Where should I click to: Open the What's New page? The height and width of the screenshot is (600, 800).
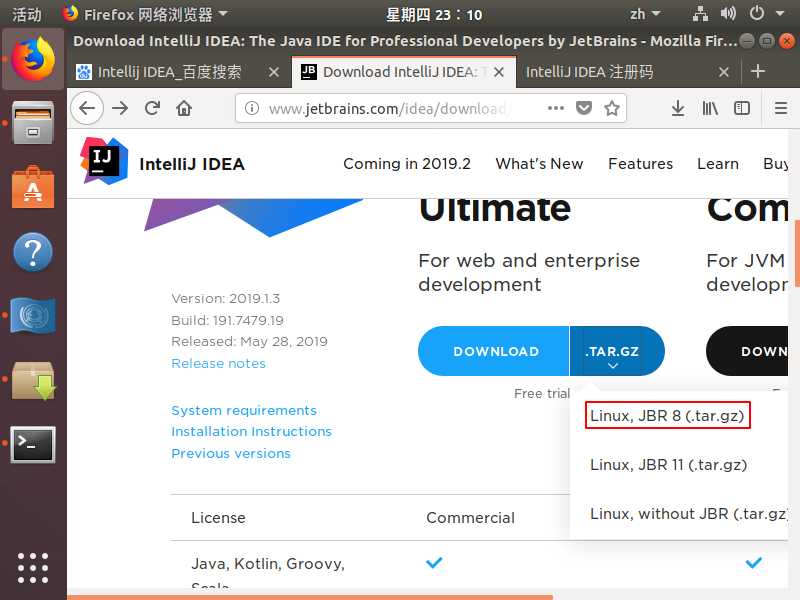539,164
